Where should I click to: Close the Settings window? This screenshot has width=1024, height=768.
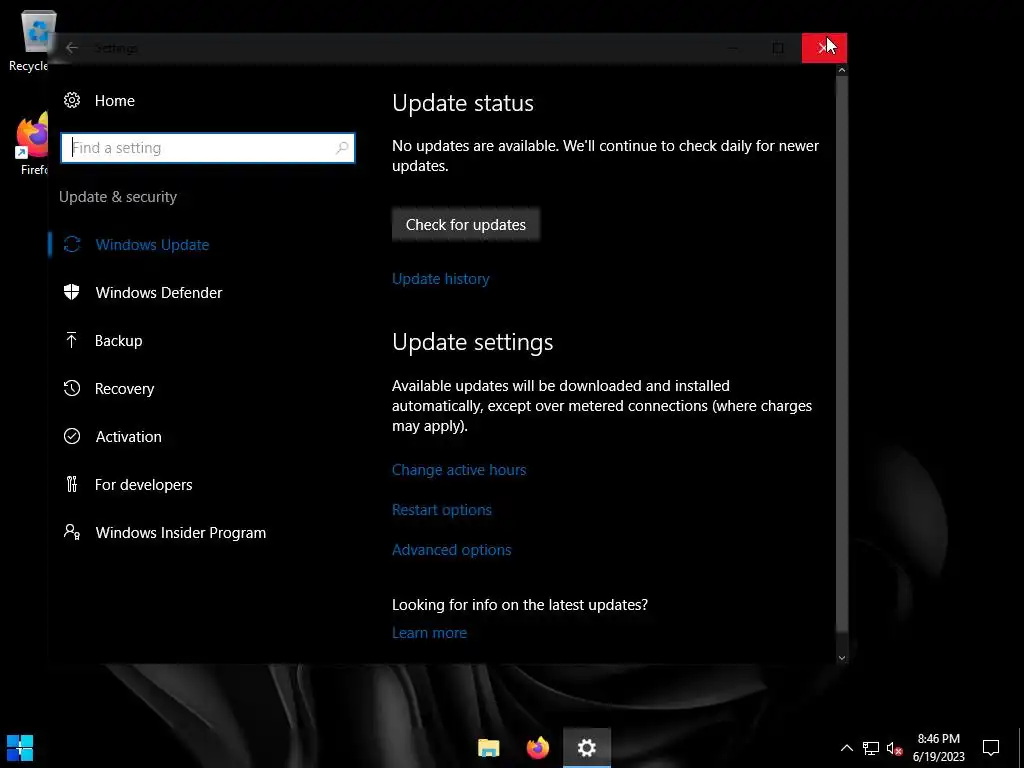point(824,48)
